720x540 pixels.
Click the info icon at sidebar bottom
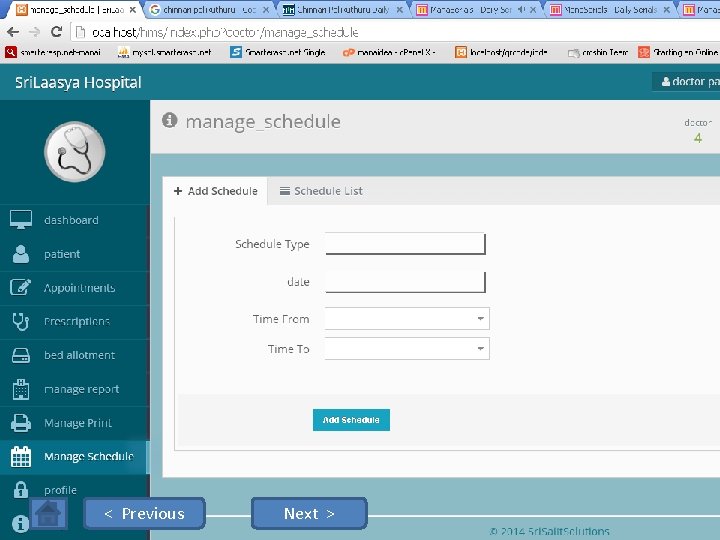(20, 523)
